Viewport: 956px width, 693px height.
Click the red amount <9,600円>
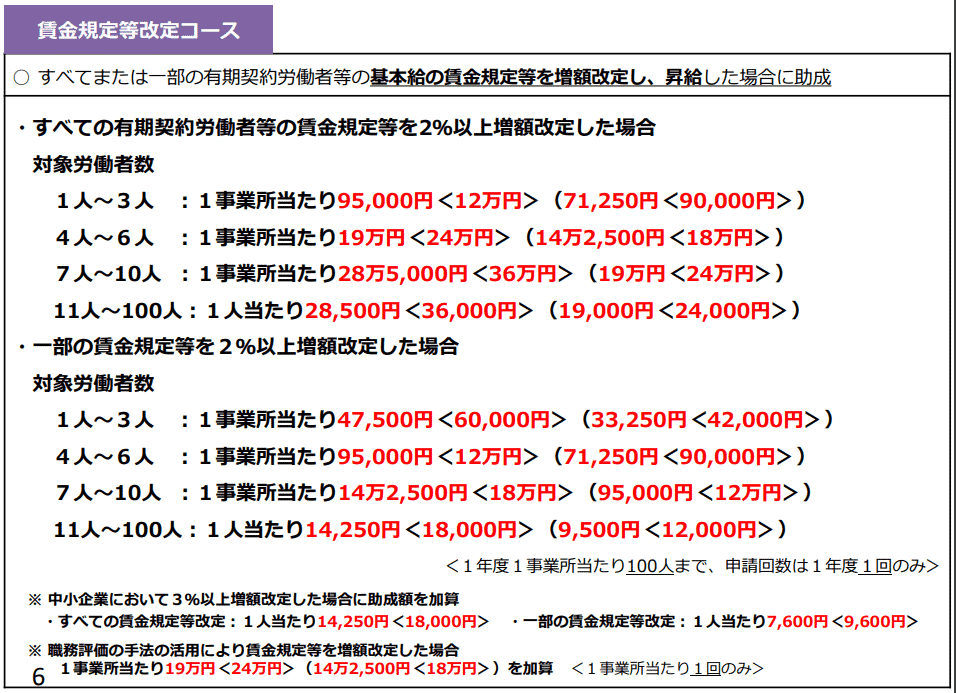tap(874, 622)
